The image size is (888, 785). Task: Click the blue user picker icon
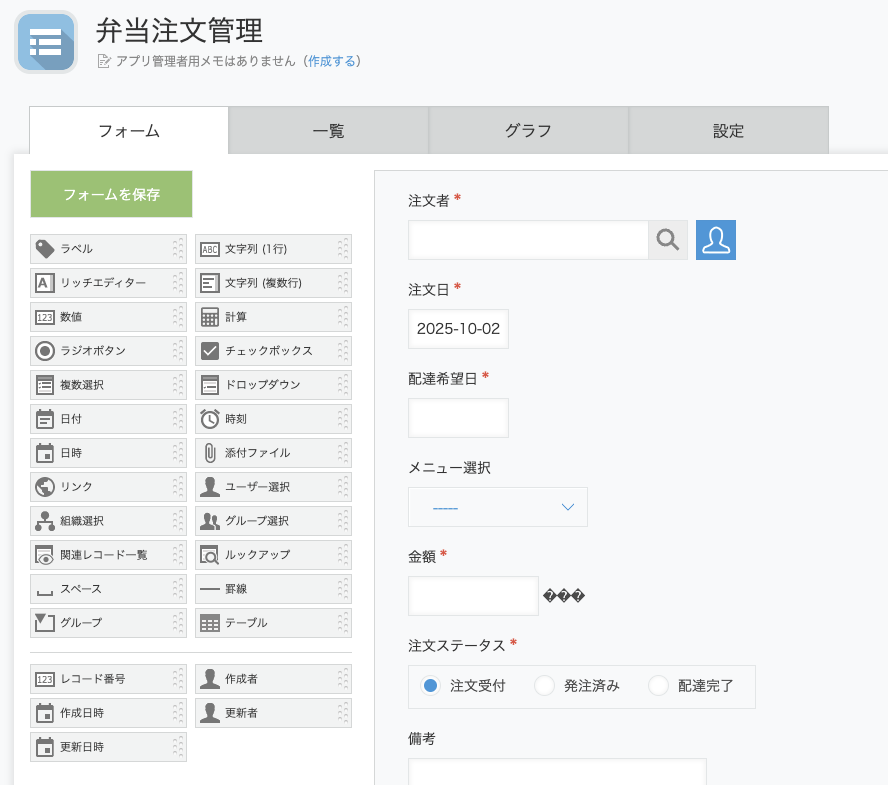click(x=716, y=240)
